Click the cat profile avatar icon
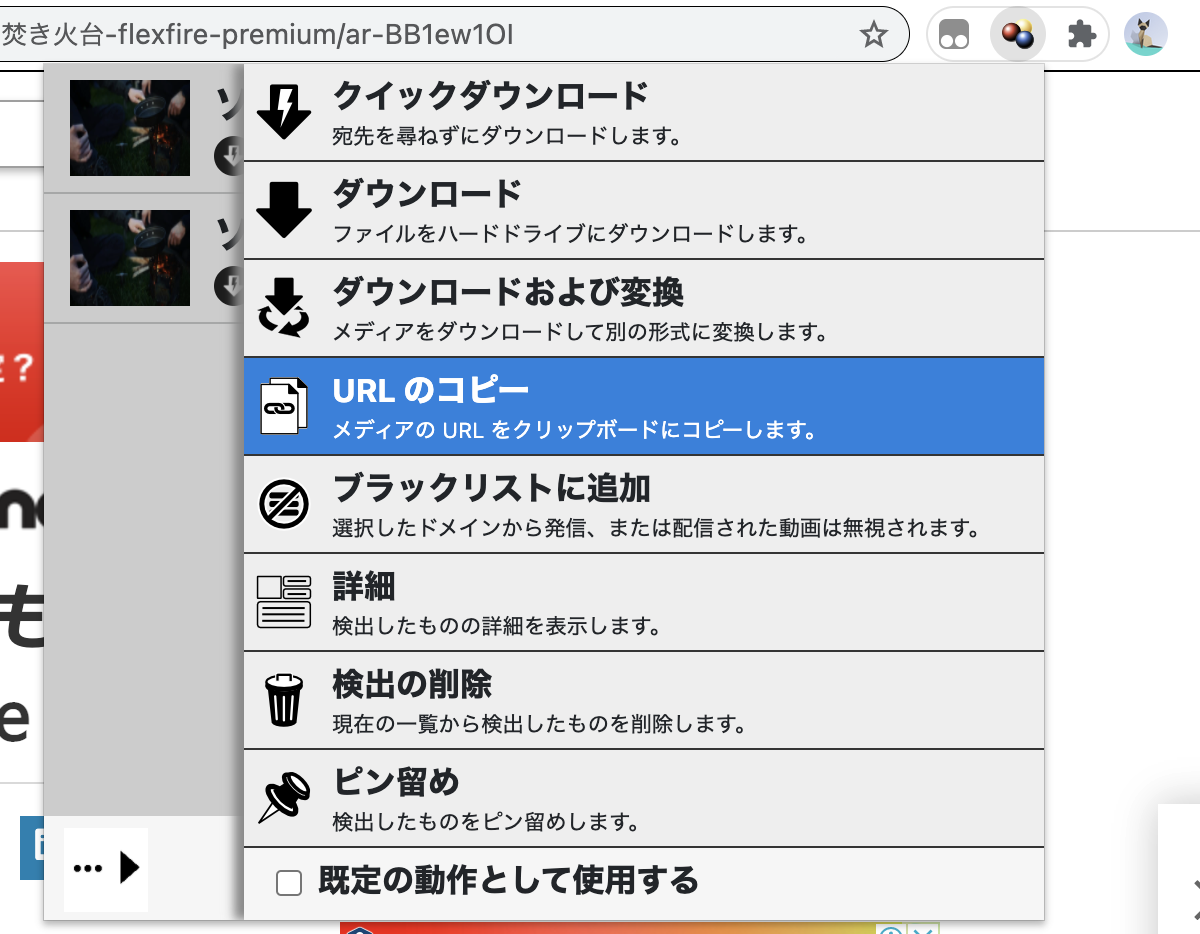 click(1146, 33)
